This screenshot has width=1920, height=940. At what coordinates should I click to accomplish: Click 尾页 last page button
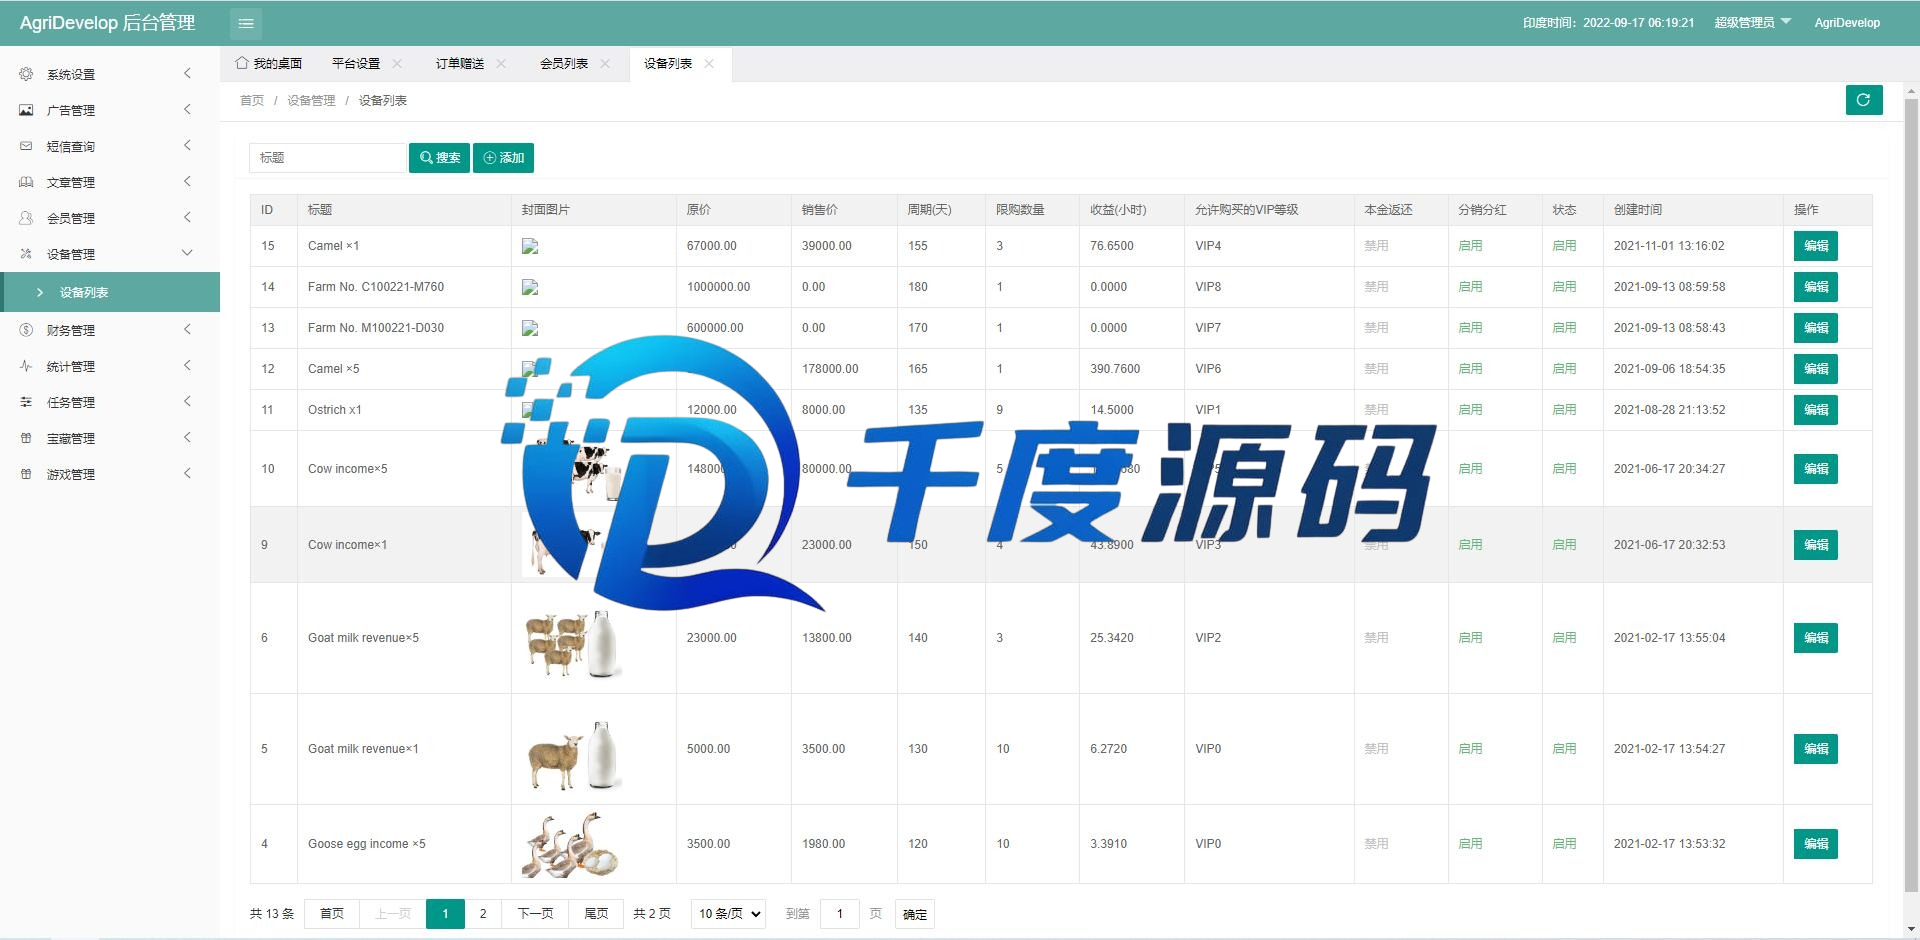coord(596,914)
